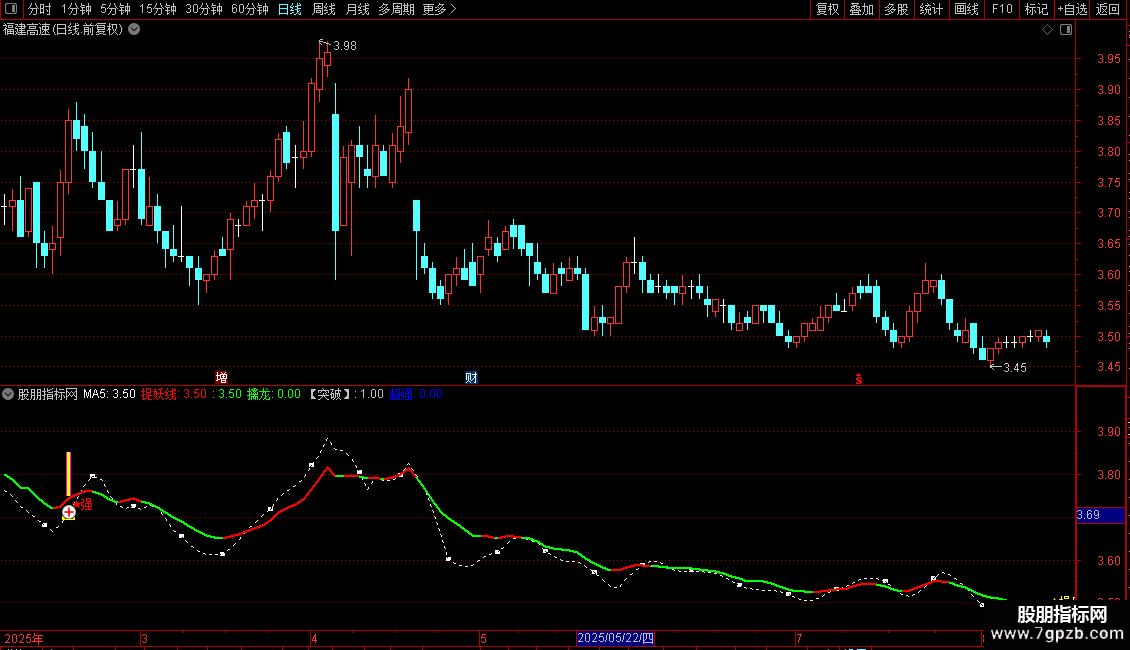The image size is (1130, 650).
Task: Expand the 福建高速 chart title dropdown
Action: pos(134,30)
